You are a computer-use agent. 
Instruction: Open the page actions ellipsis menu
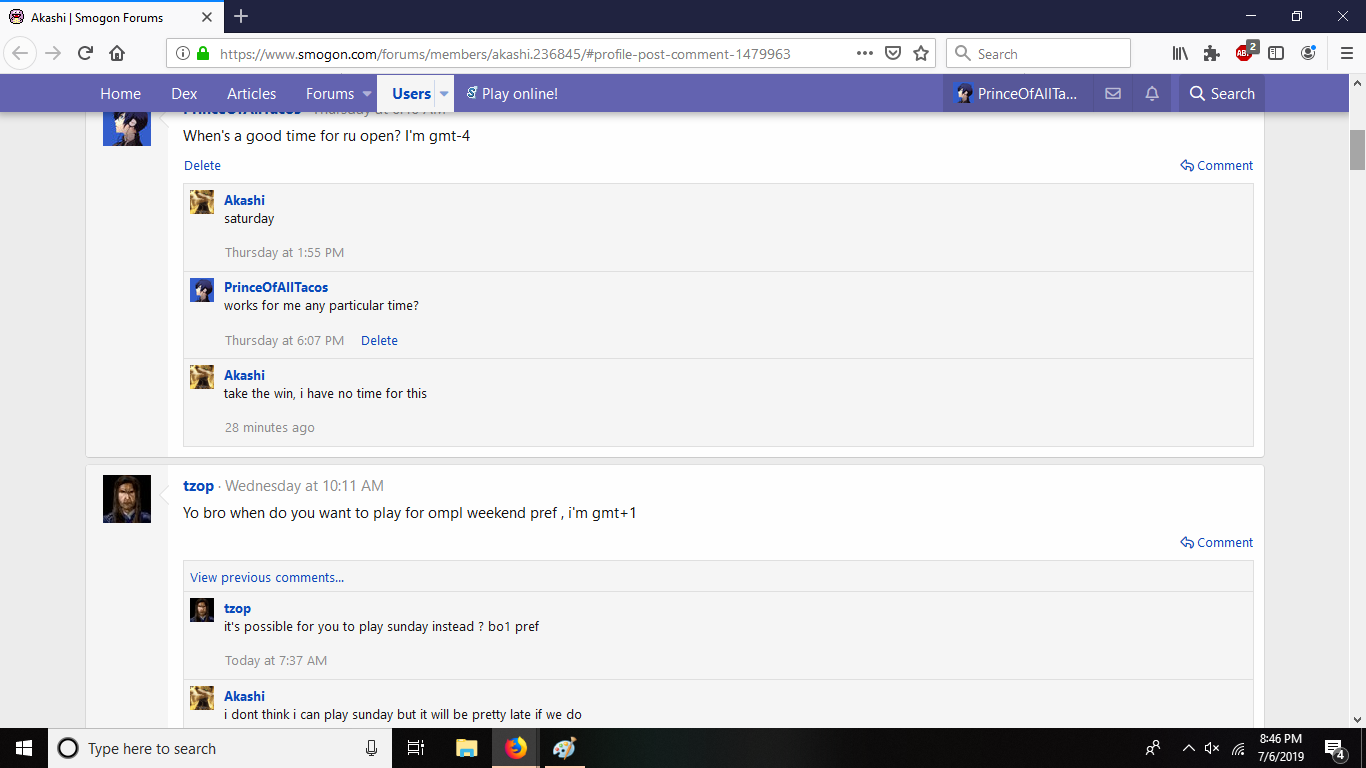point(865,53)
